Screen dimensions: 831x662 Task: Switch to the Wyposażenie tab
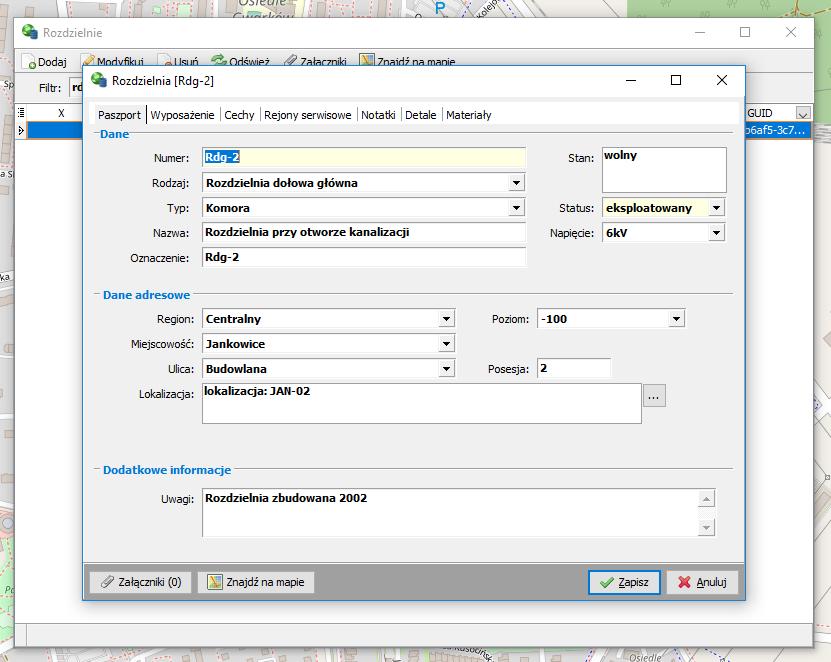pyautogui.click(x=182, y=115)
